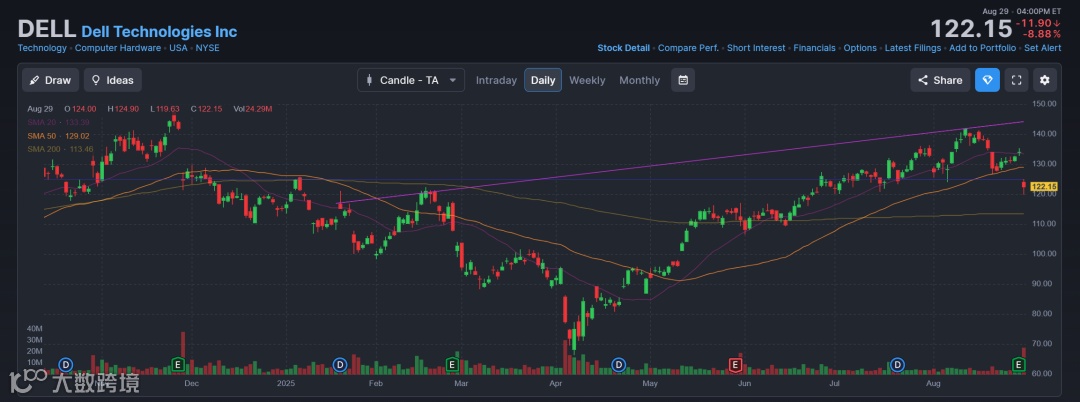This screenshot has height=402, width=1080.
Task: Open the Draw tool
Action: point(49,80)
